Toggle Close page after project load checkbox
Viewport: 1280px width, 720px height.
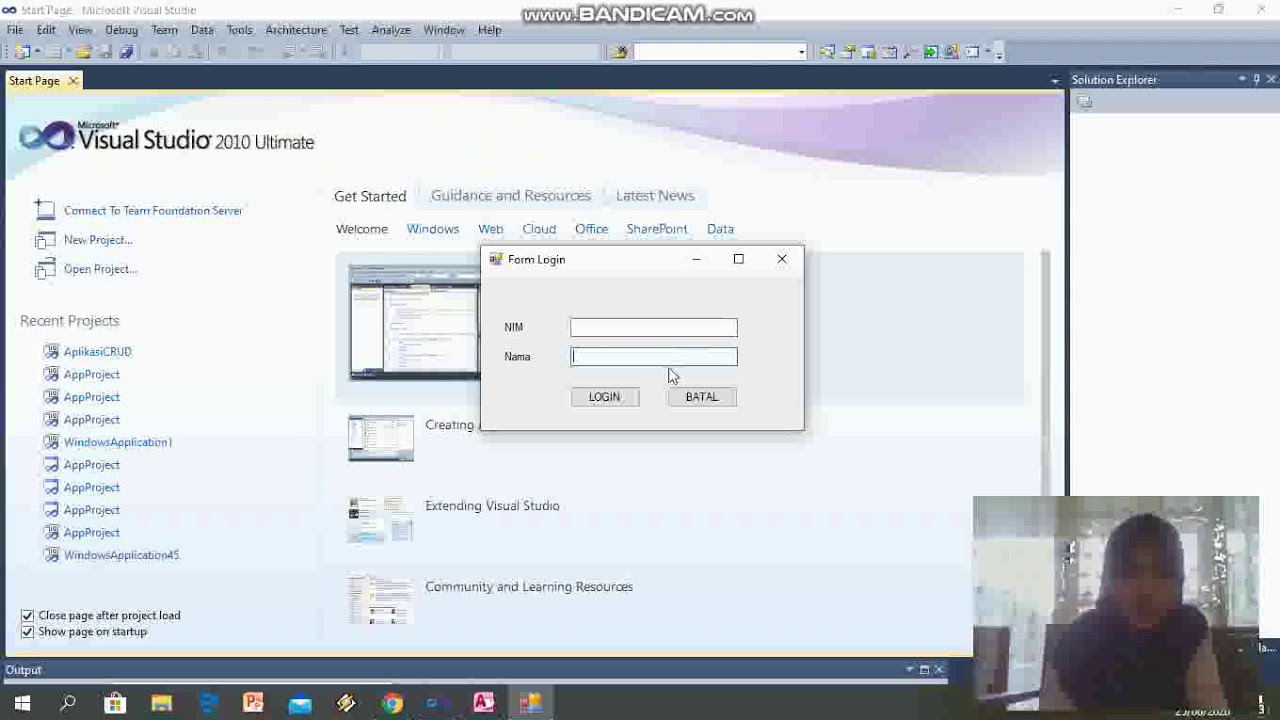point(28,616)
